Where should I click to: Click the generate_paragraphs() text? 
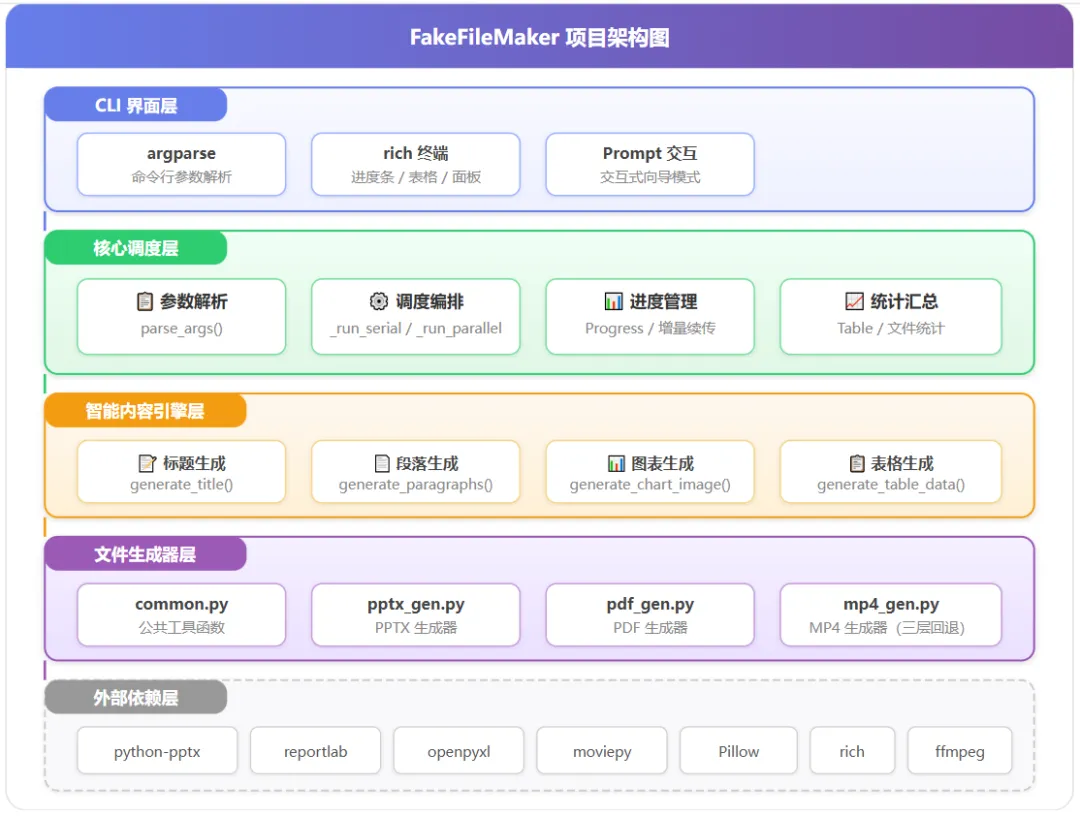tap(415, 485)
